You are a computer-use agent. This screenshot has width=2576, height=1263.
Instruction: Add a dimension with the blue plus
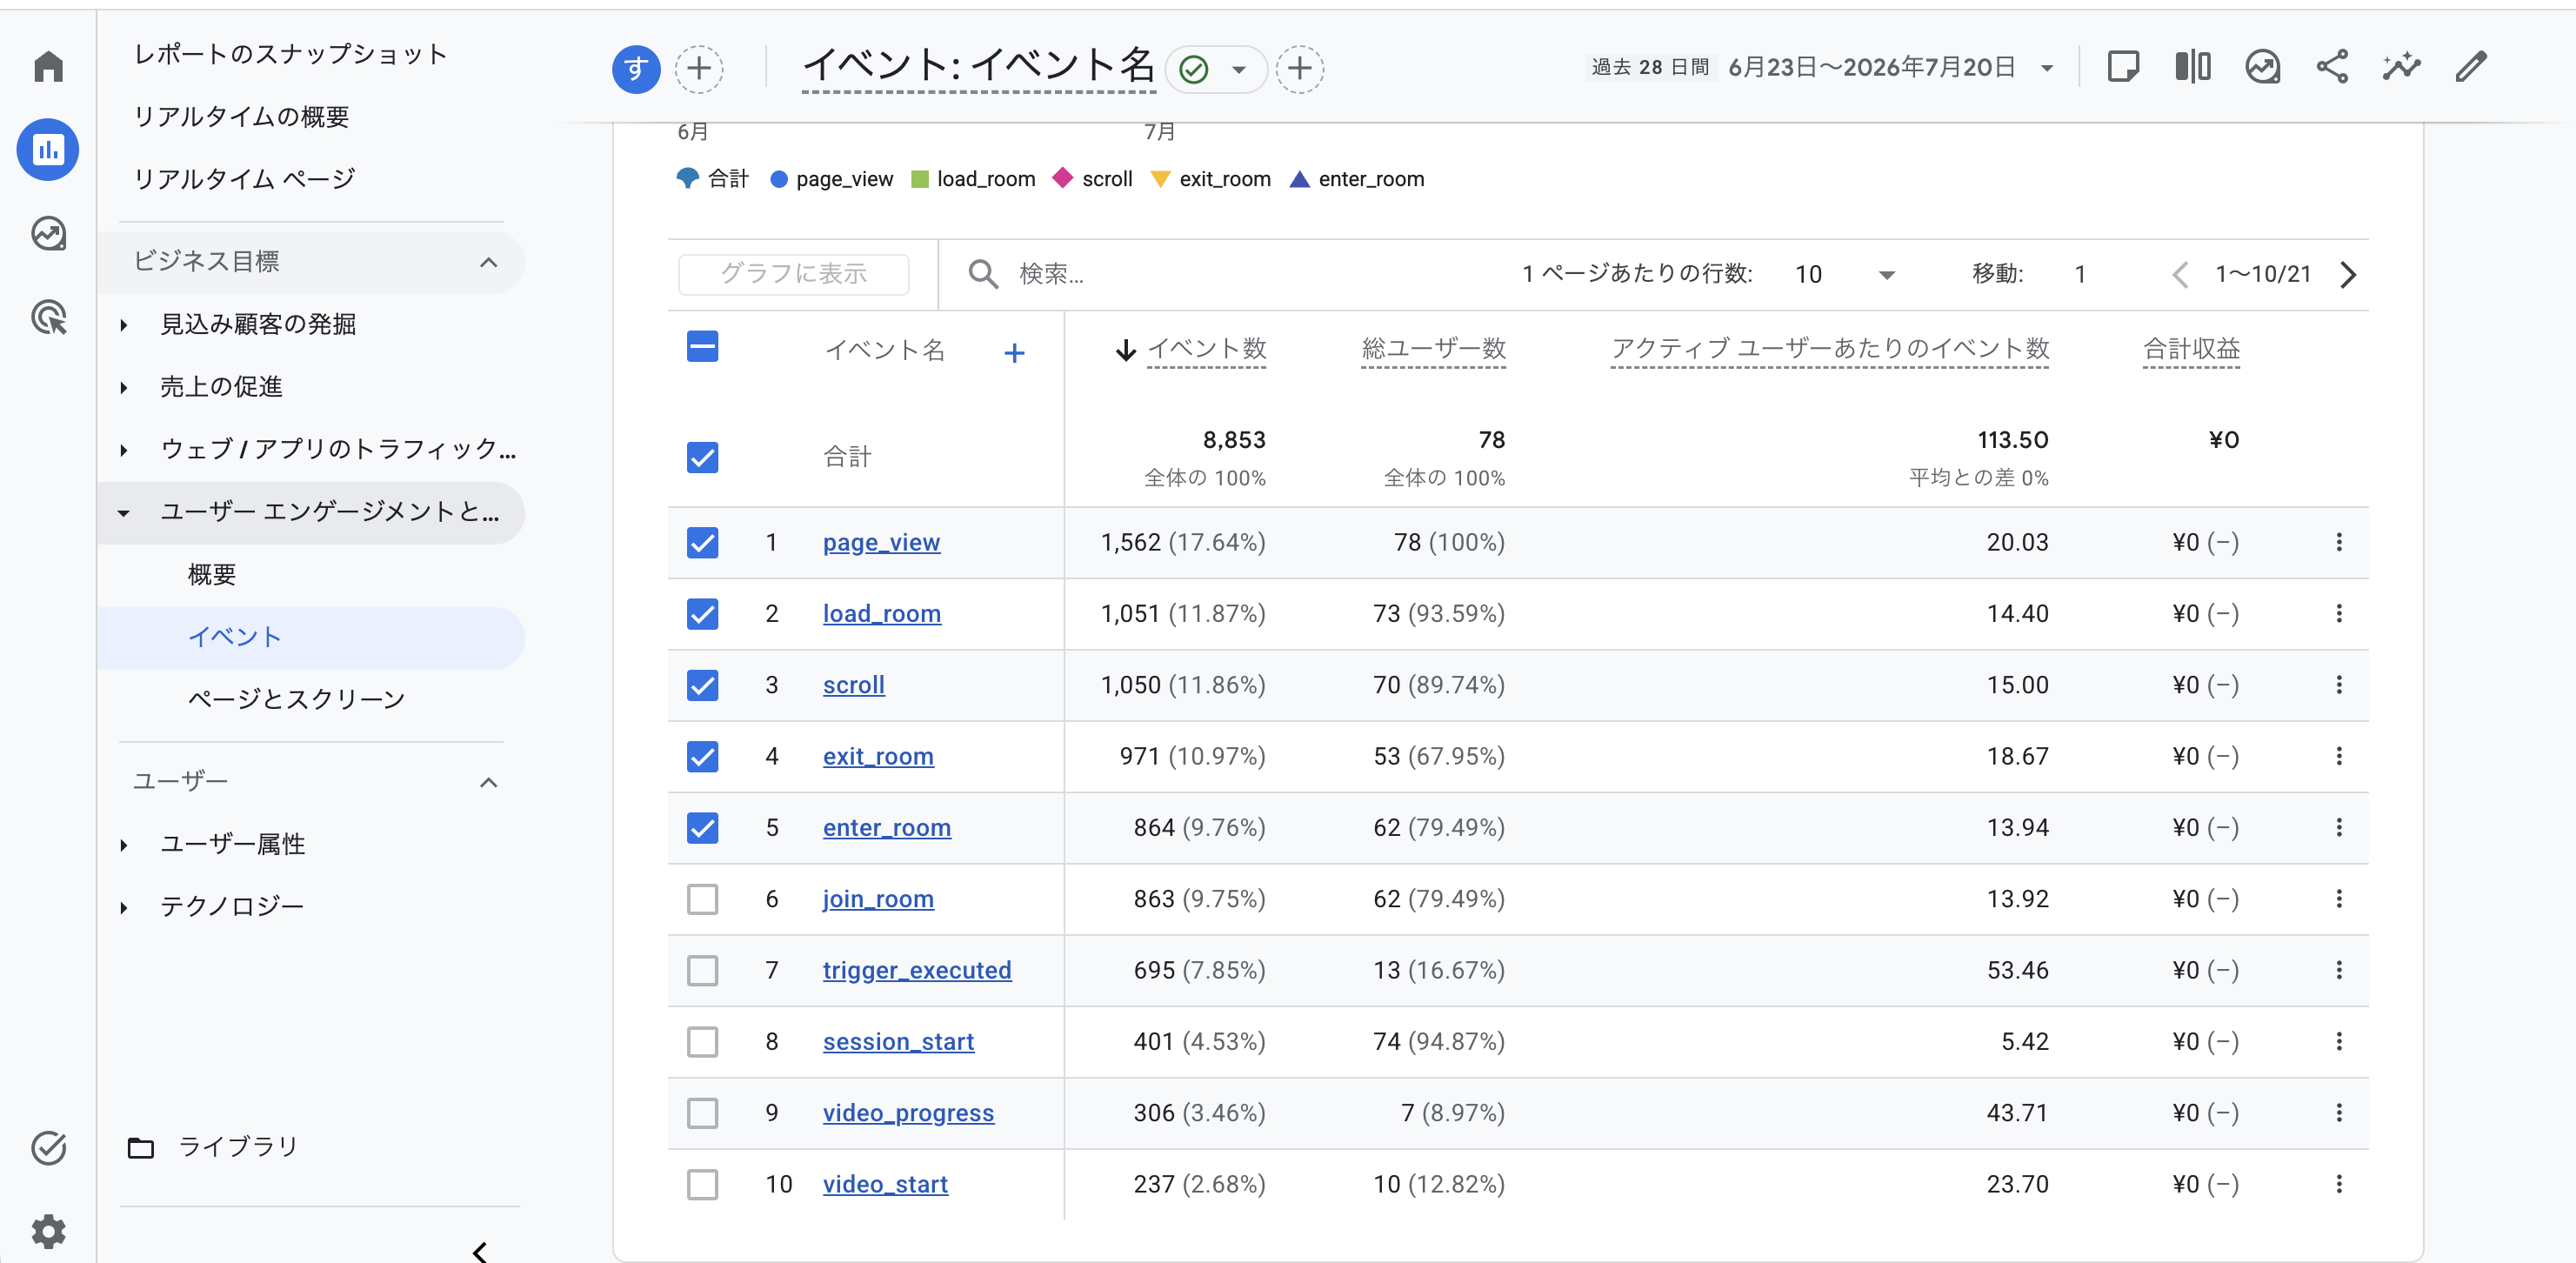coord(1014,353)
